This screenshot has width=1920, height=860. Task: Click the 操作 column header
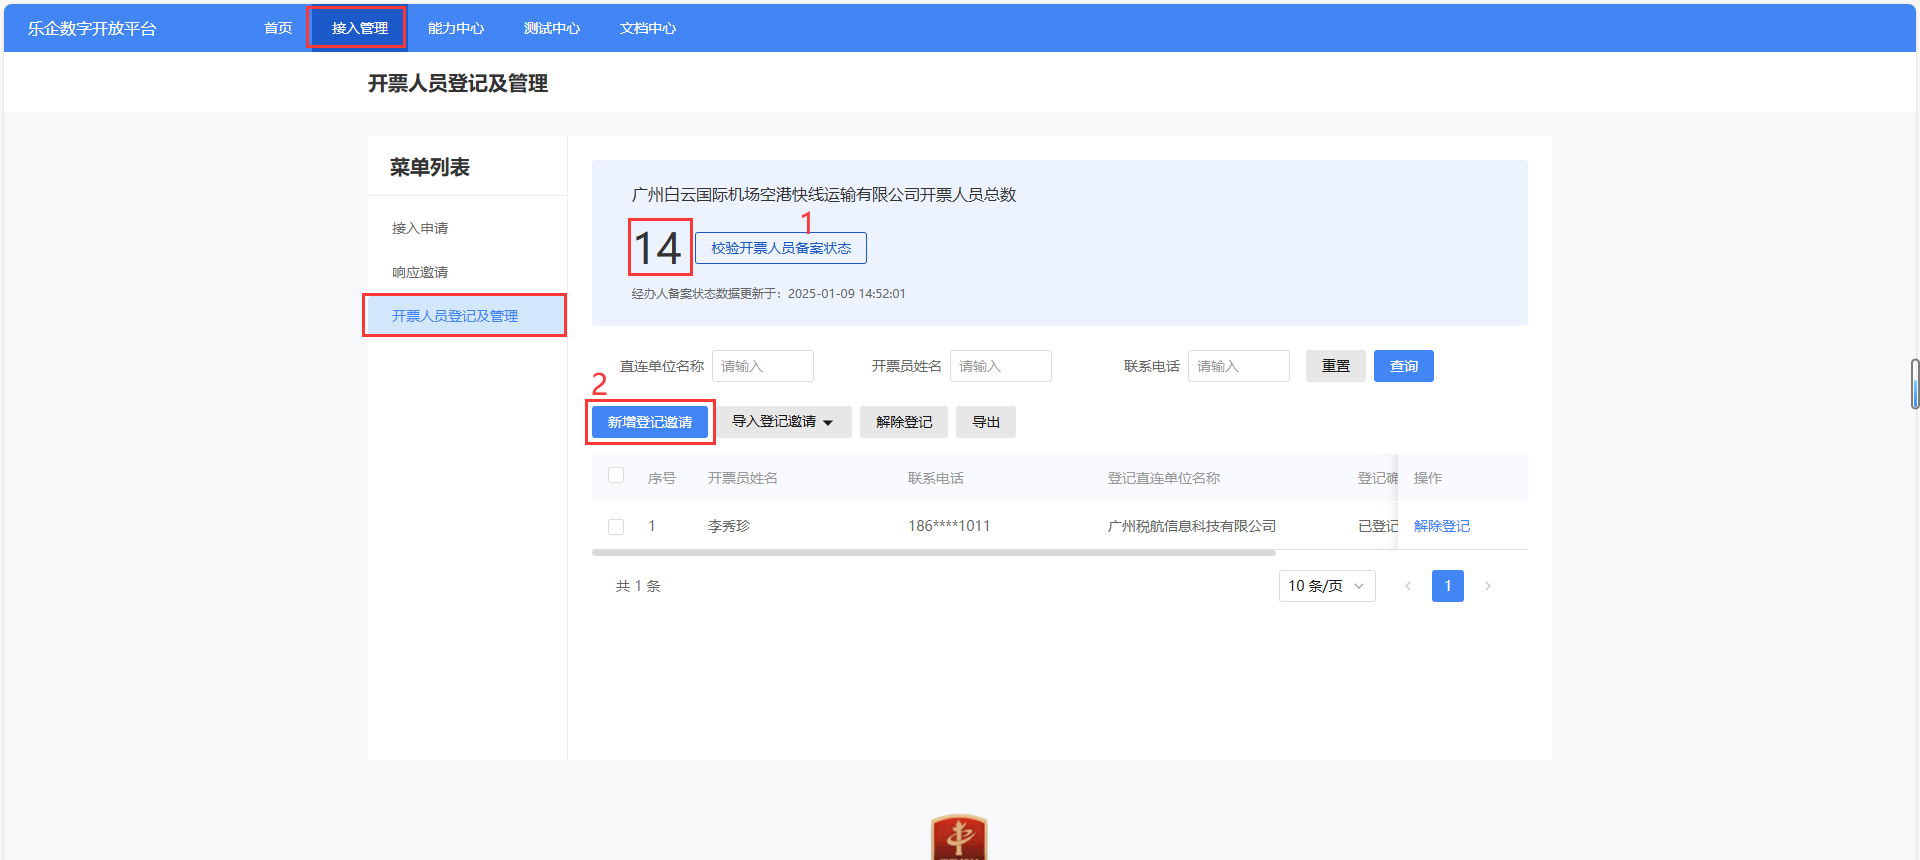click(x=1428, y=478)
